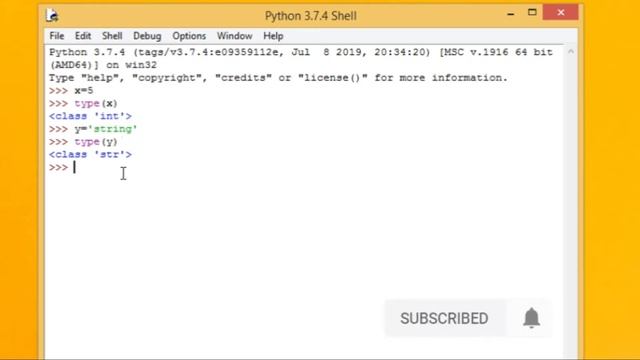
Task: Click the type(y) command line
Action: coord(83,142)
